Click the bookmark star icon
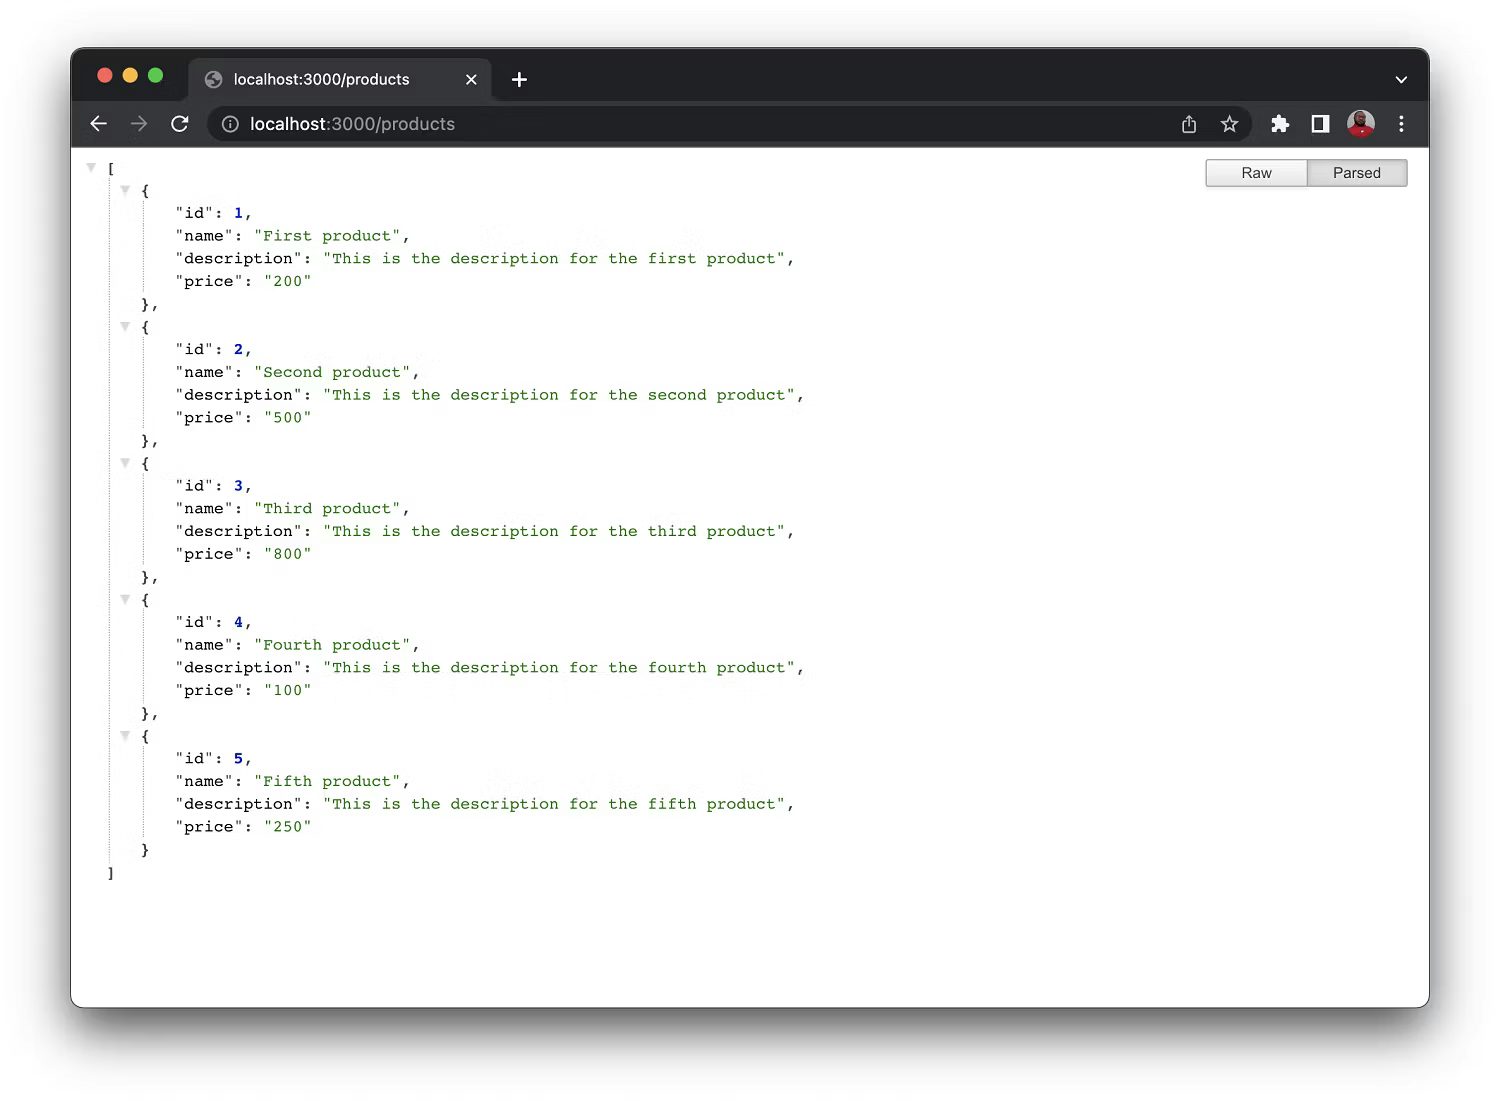The image size is (1500, 1101). tap(1229, 123)
